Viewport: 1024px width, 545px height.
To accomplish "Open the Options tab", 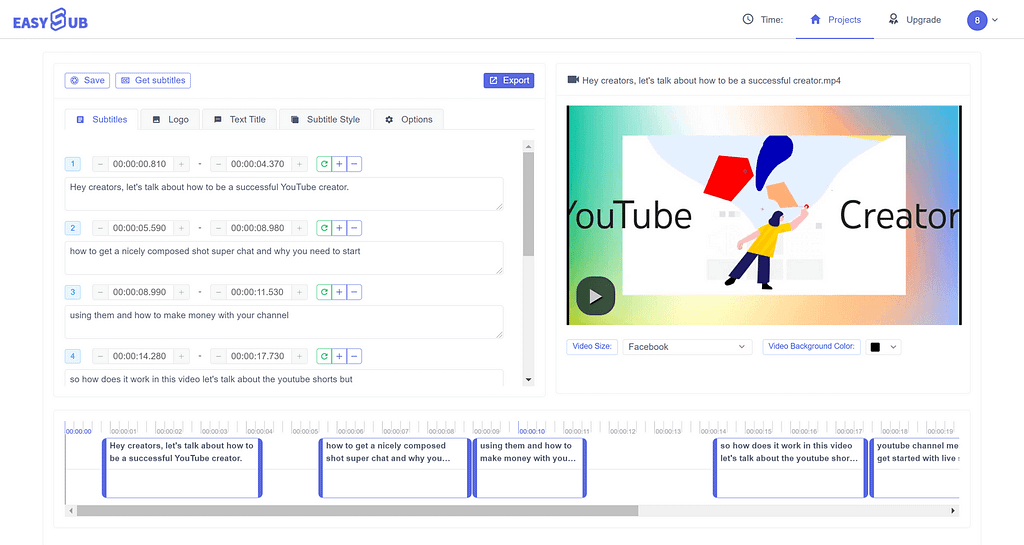I will (409, 119).
